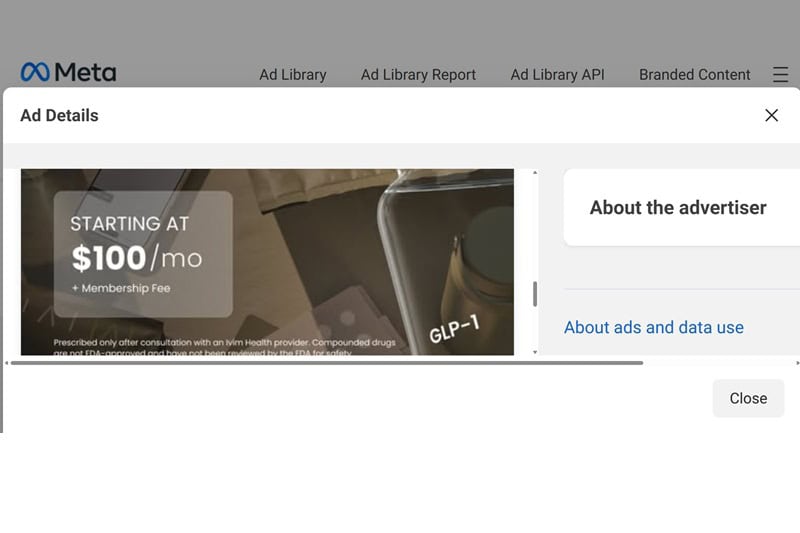Screen dimensions: 800x533
Task: Click the horizontal scrollbar thumb
Action: point(327,363)
